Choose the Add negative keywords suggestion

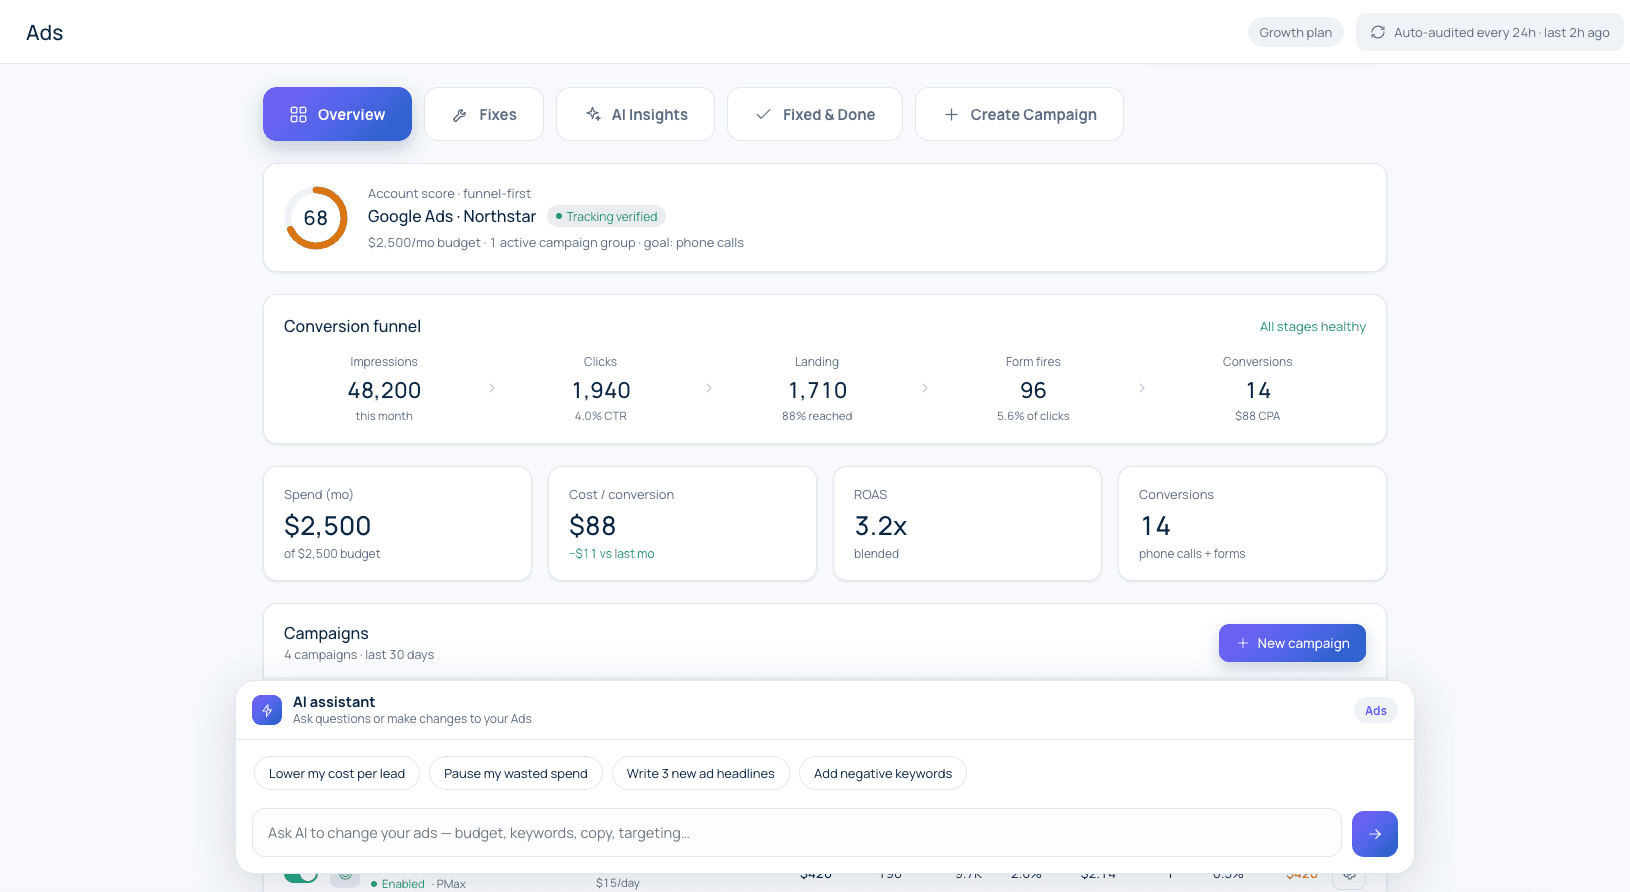883,773
